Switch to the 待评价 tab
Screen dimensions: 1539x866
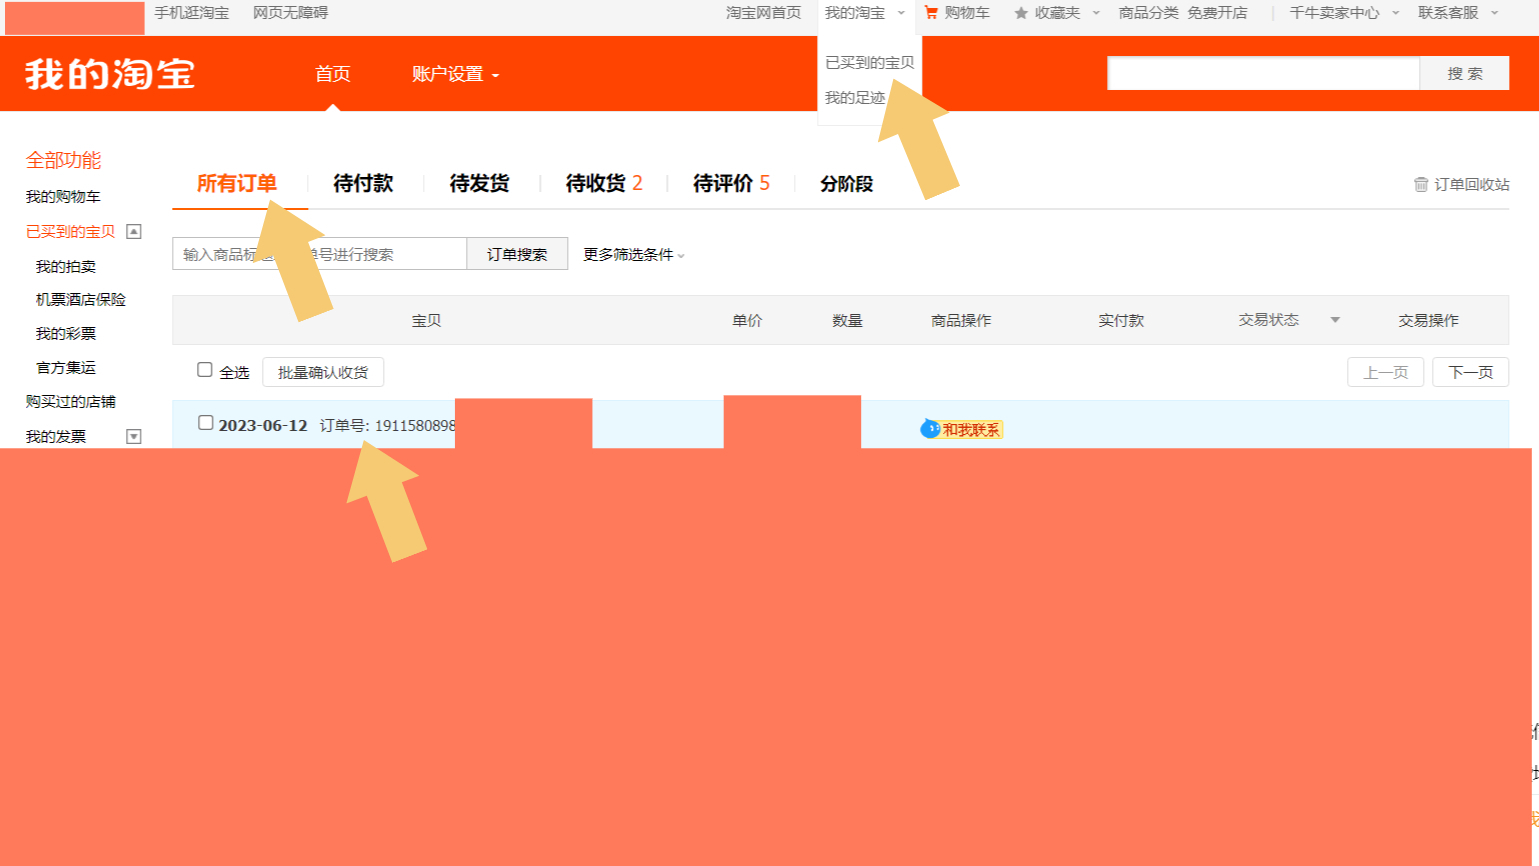[x=731, y=183]
